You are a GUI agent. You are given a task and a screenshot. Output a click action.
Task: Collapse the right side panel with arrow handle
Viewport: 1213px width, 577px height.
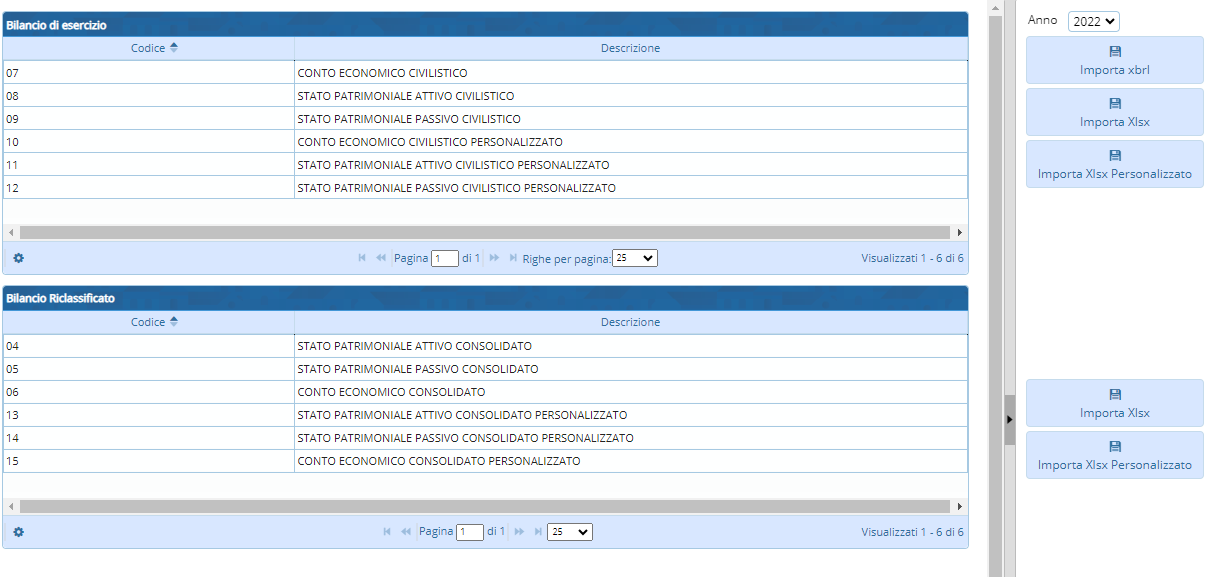1009,419
